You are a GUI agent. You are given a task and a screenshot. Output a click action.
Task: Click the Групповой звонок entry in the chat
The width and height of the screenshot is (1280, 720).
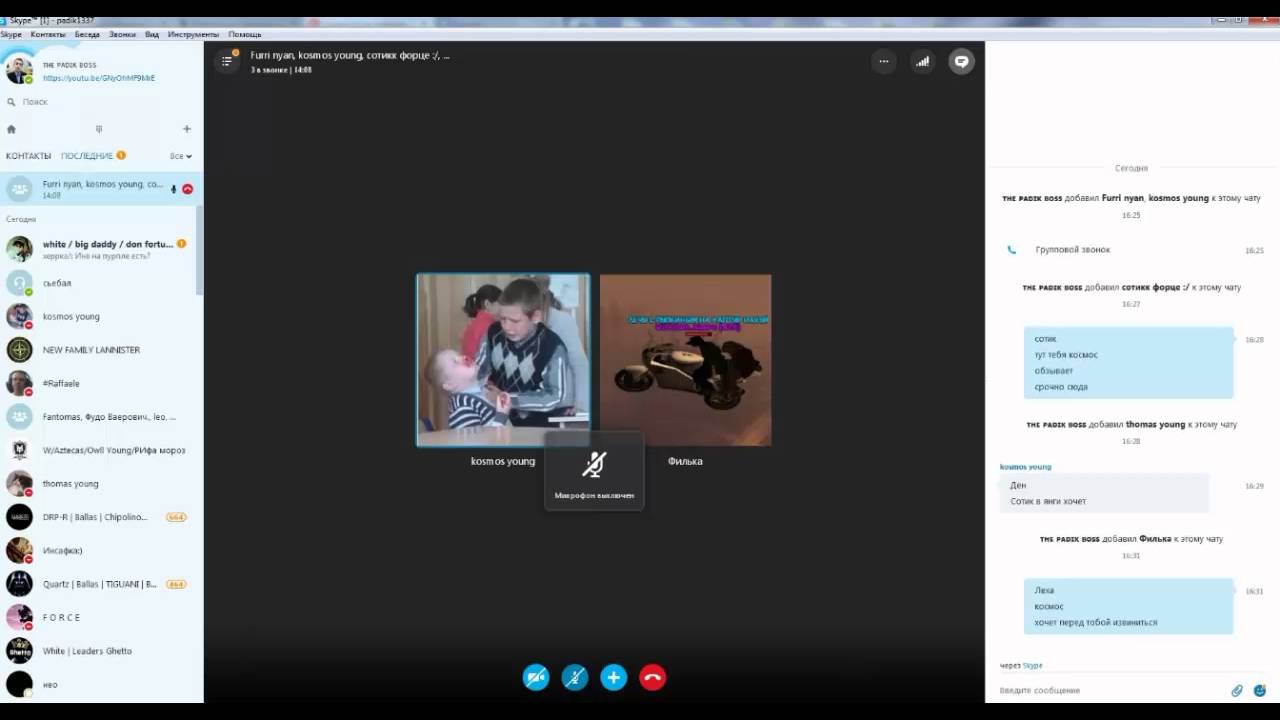point(1073,250)
